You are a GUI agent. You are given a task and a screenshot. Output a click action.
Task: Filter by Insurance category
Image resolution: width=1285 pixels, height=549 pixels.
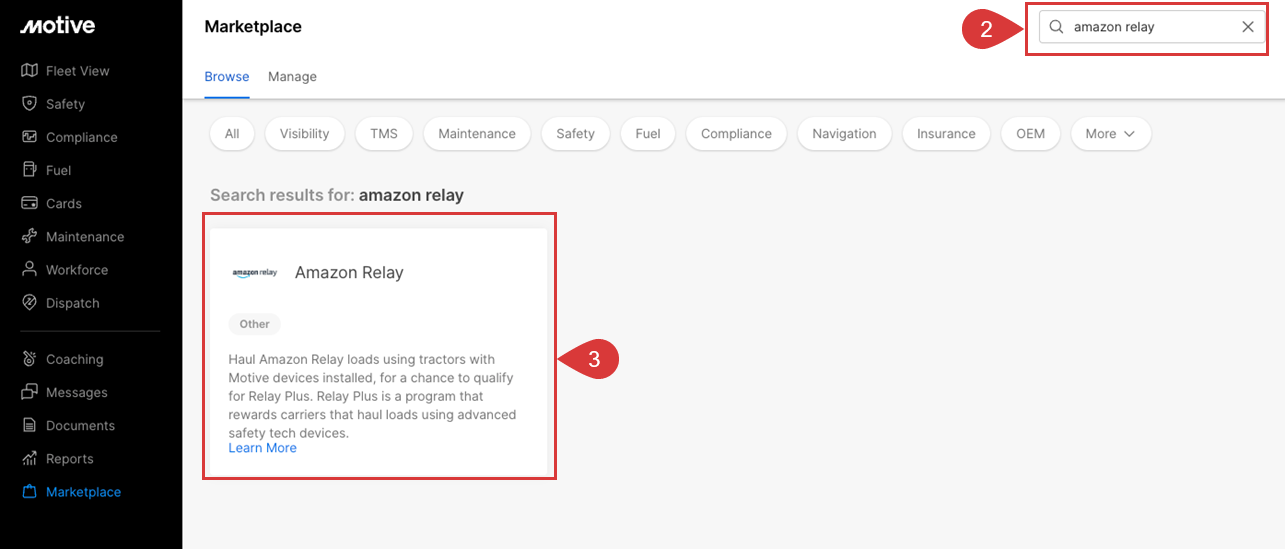point(946,133)
